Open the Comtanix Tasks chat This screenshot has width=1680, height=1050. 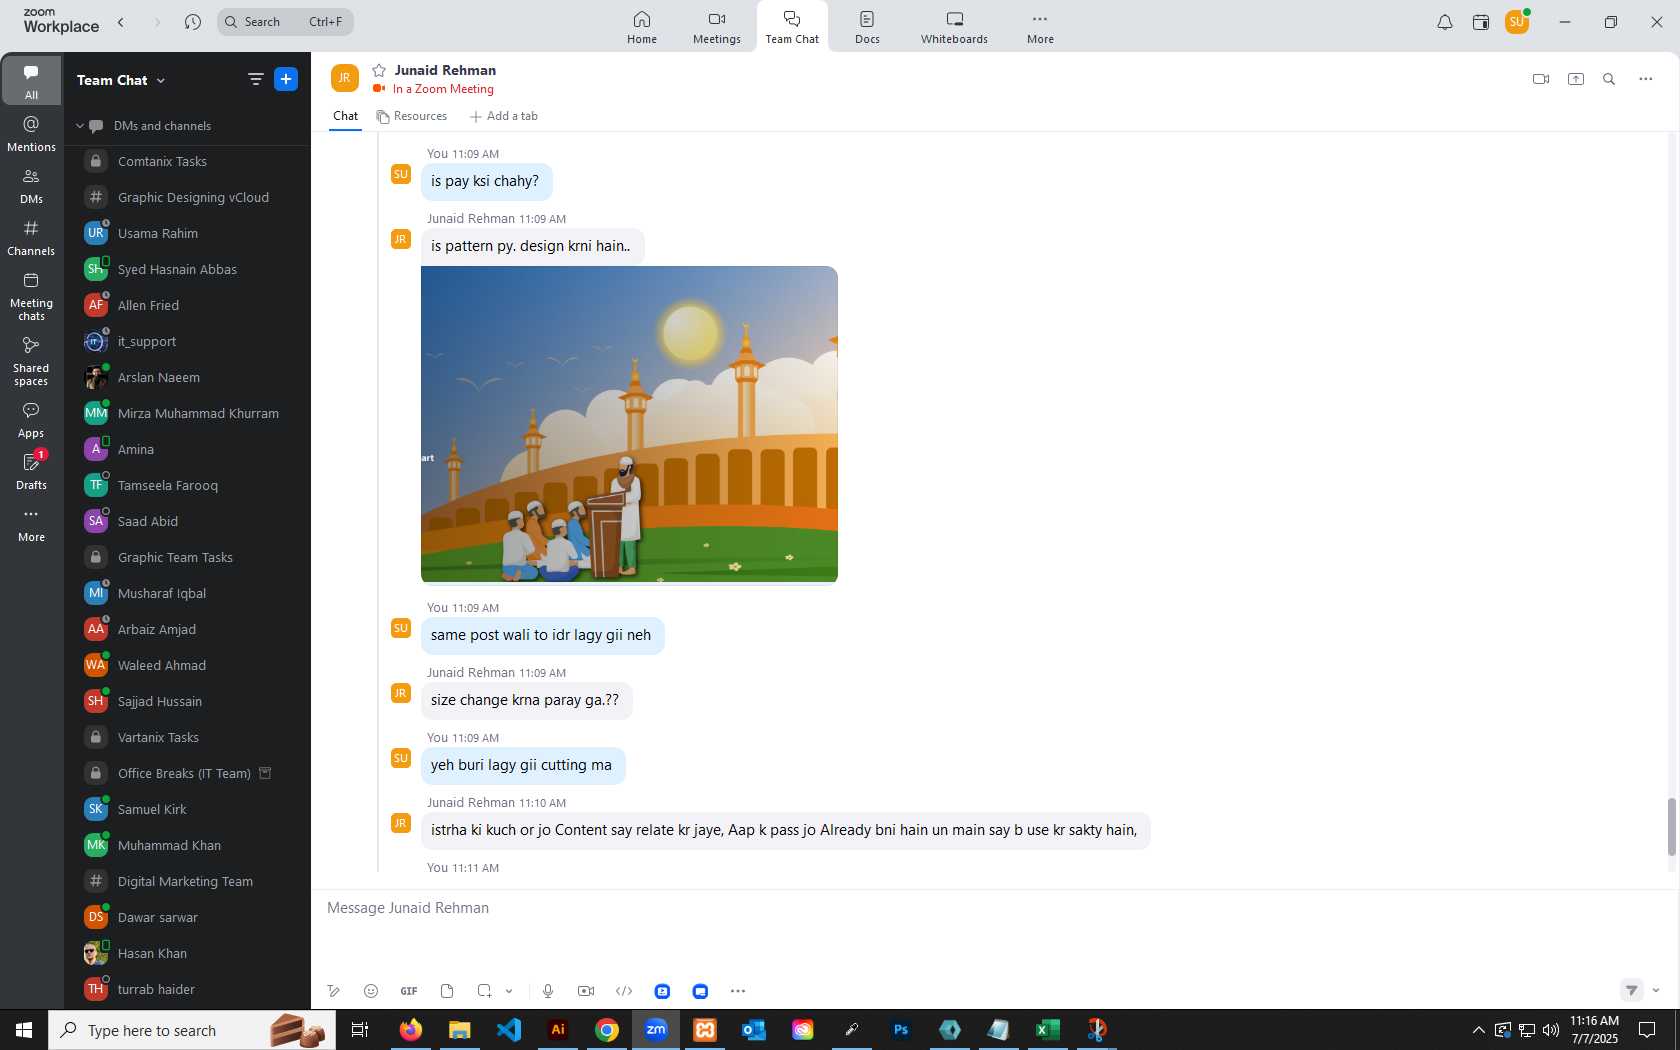click(x=188, y=161)
